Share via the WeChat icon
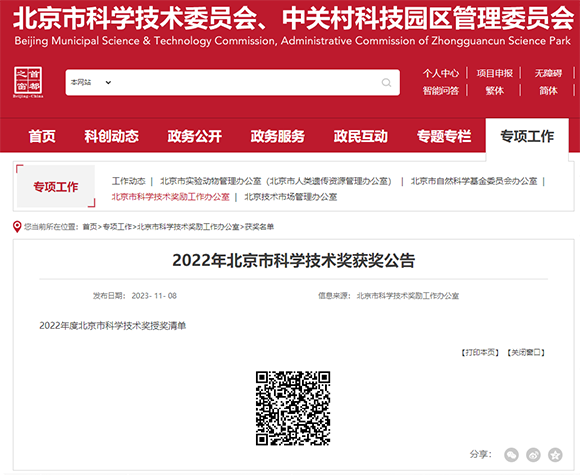 [x=511, y=455]
